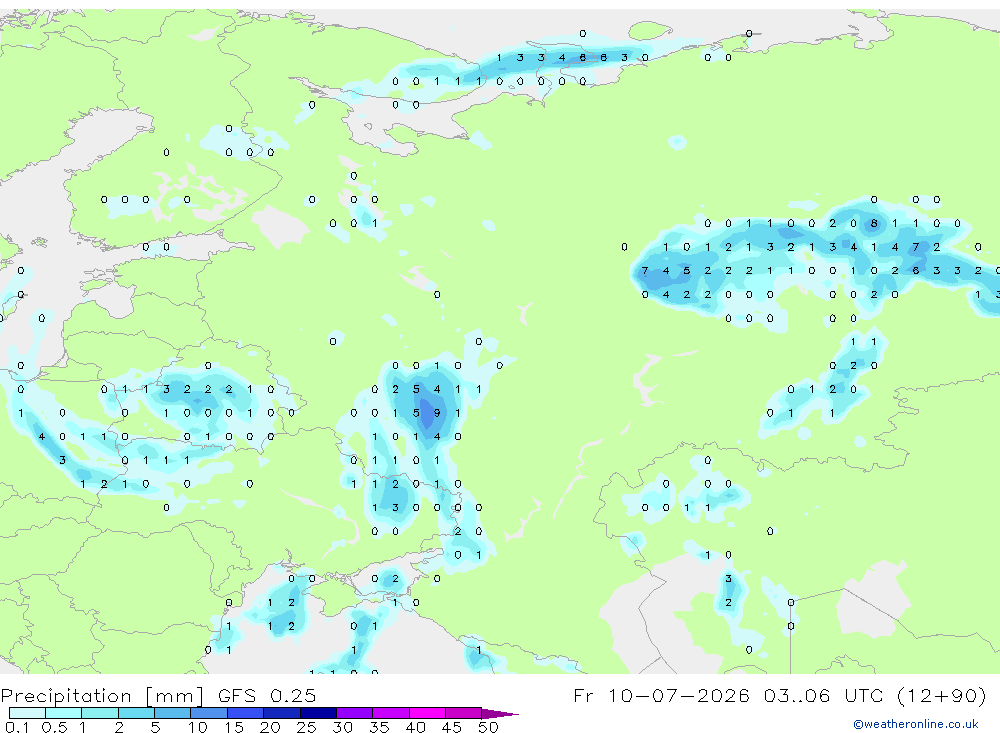
Task: Click legend label '10'
Action: pyautogui.click(x=198, y=727)
